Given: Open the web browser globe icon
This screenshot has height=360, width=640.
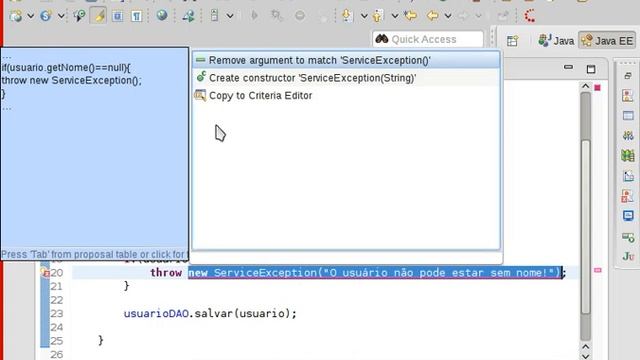Looking at the screenshot, I should 162,16.
